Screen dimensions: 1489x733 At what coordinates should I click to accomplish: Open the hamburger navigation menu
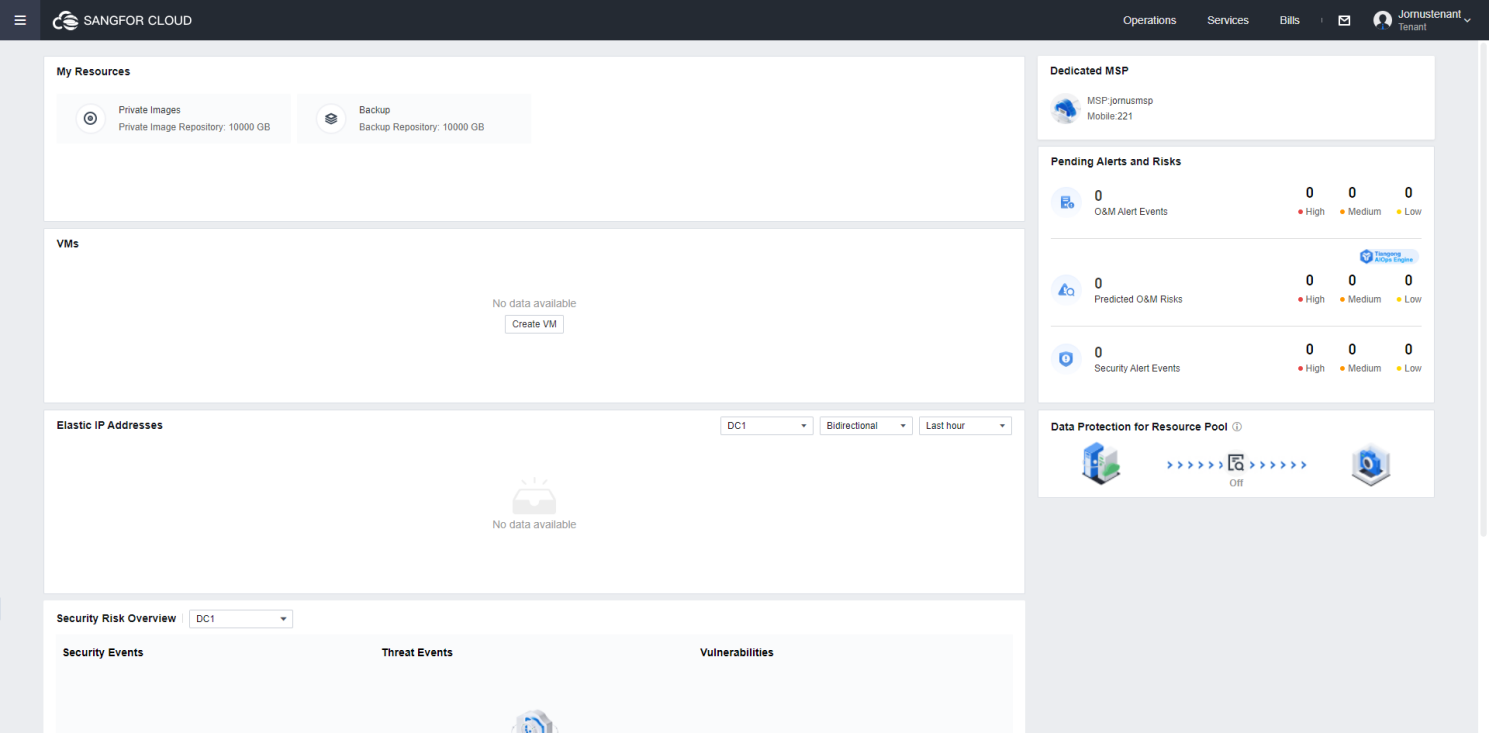[20, 20]
